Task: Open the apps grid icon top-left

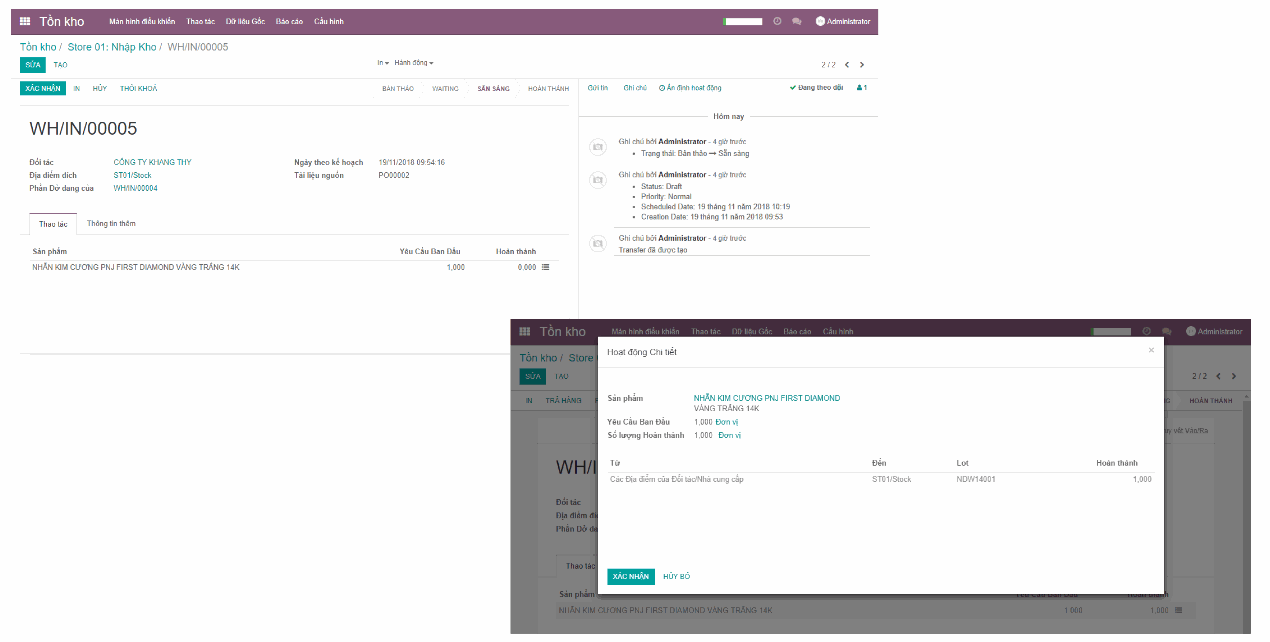Action: coord(24,20)
